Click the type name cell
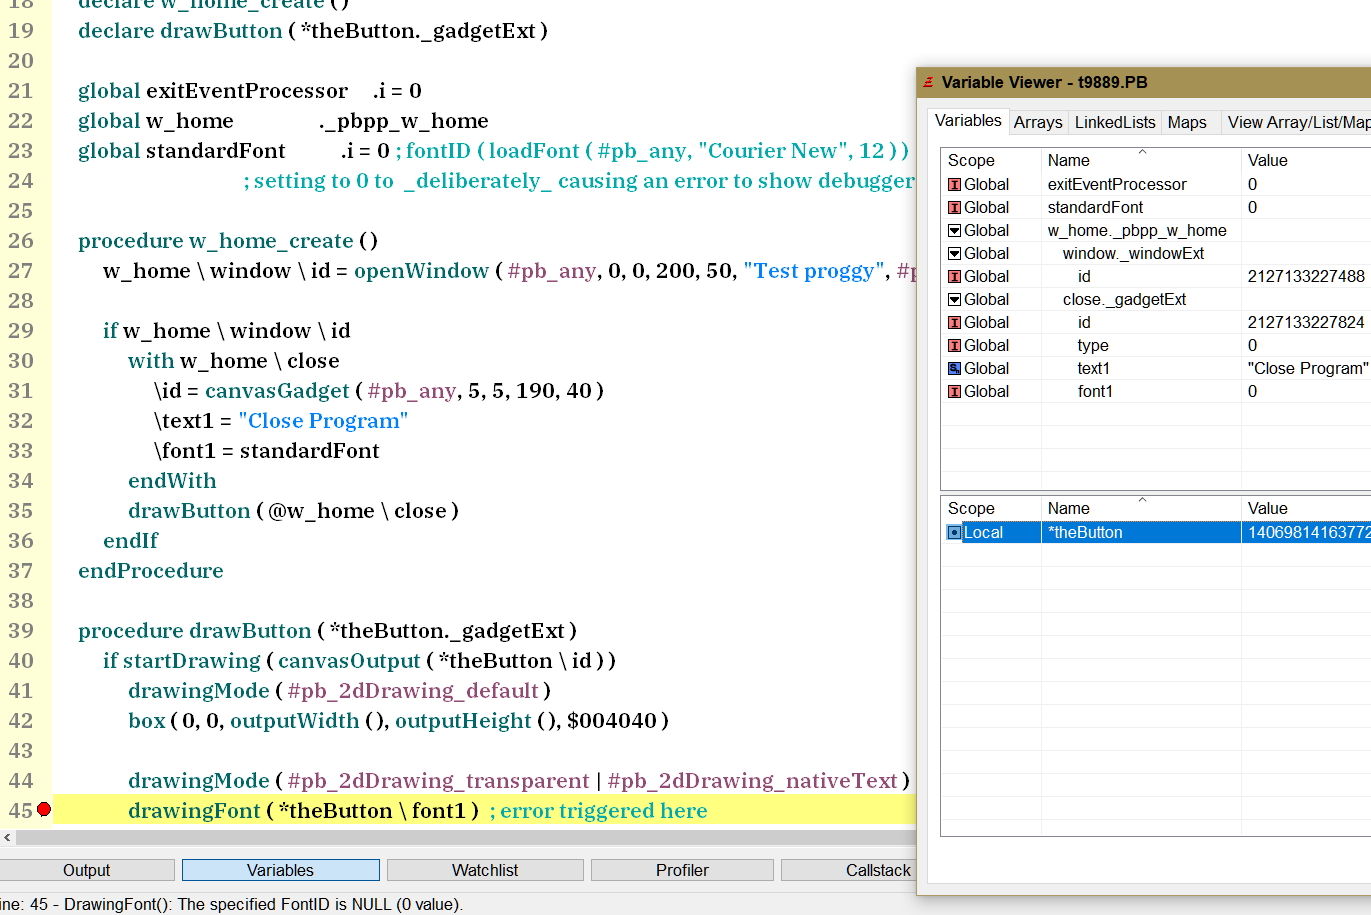This screenshot has width=1371, height=915. coord(1093,345)
